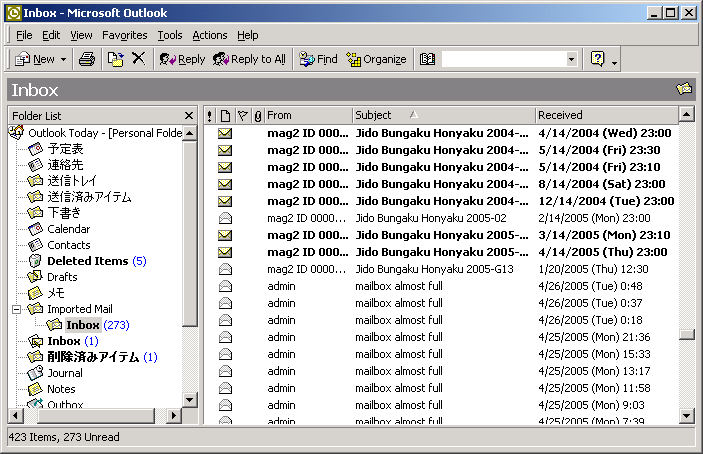Click the Print toolbar icon

[x=87, y=59]
